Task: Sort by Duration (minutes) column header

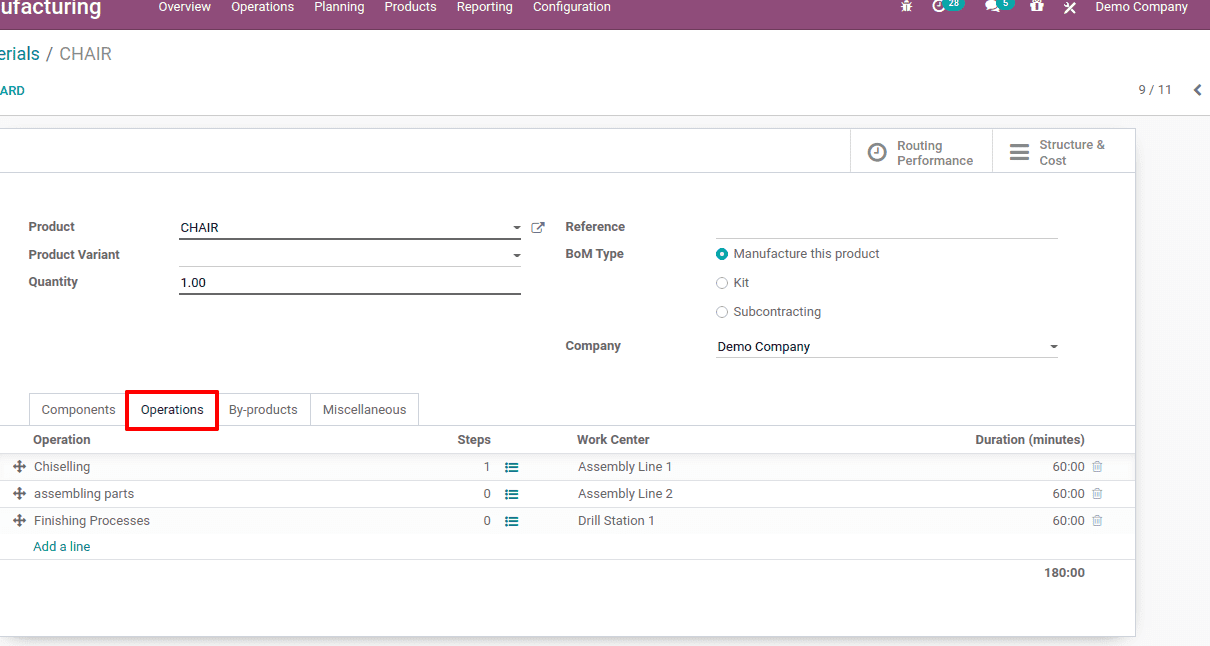Action: (x=1030, y=440)
